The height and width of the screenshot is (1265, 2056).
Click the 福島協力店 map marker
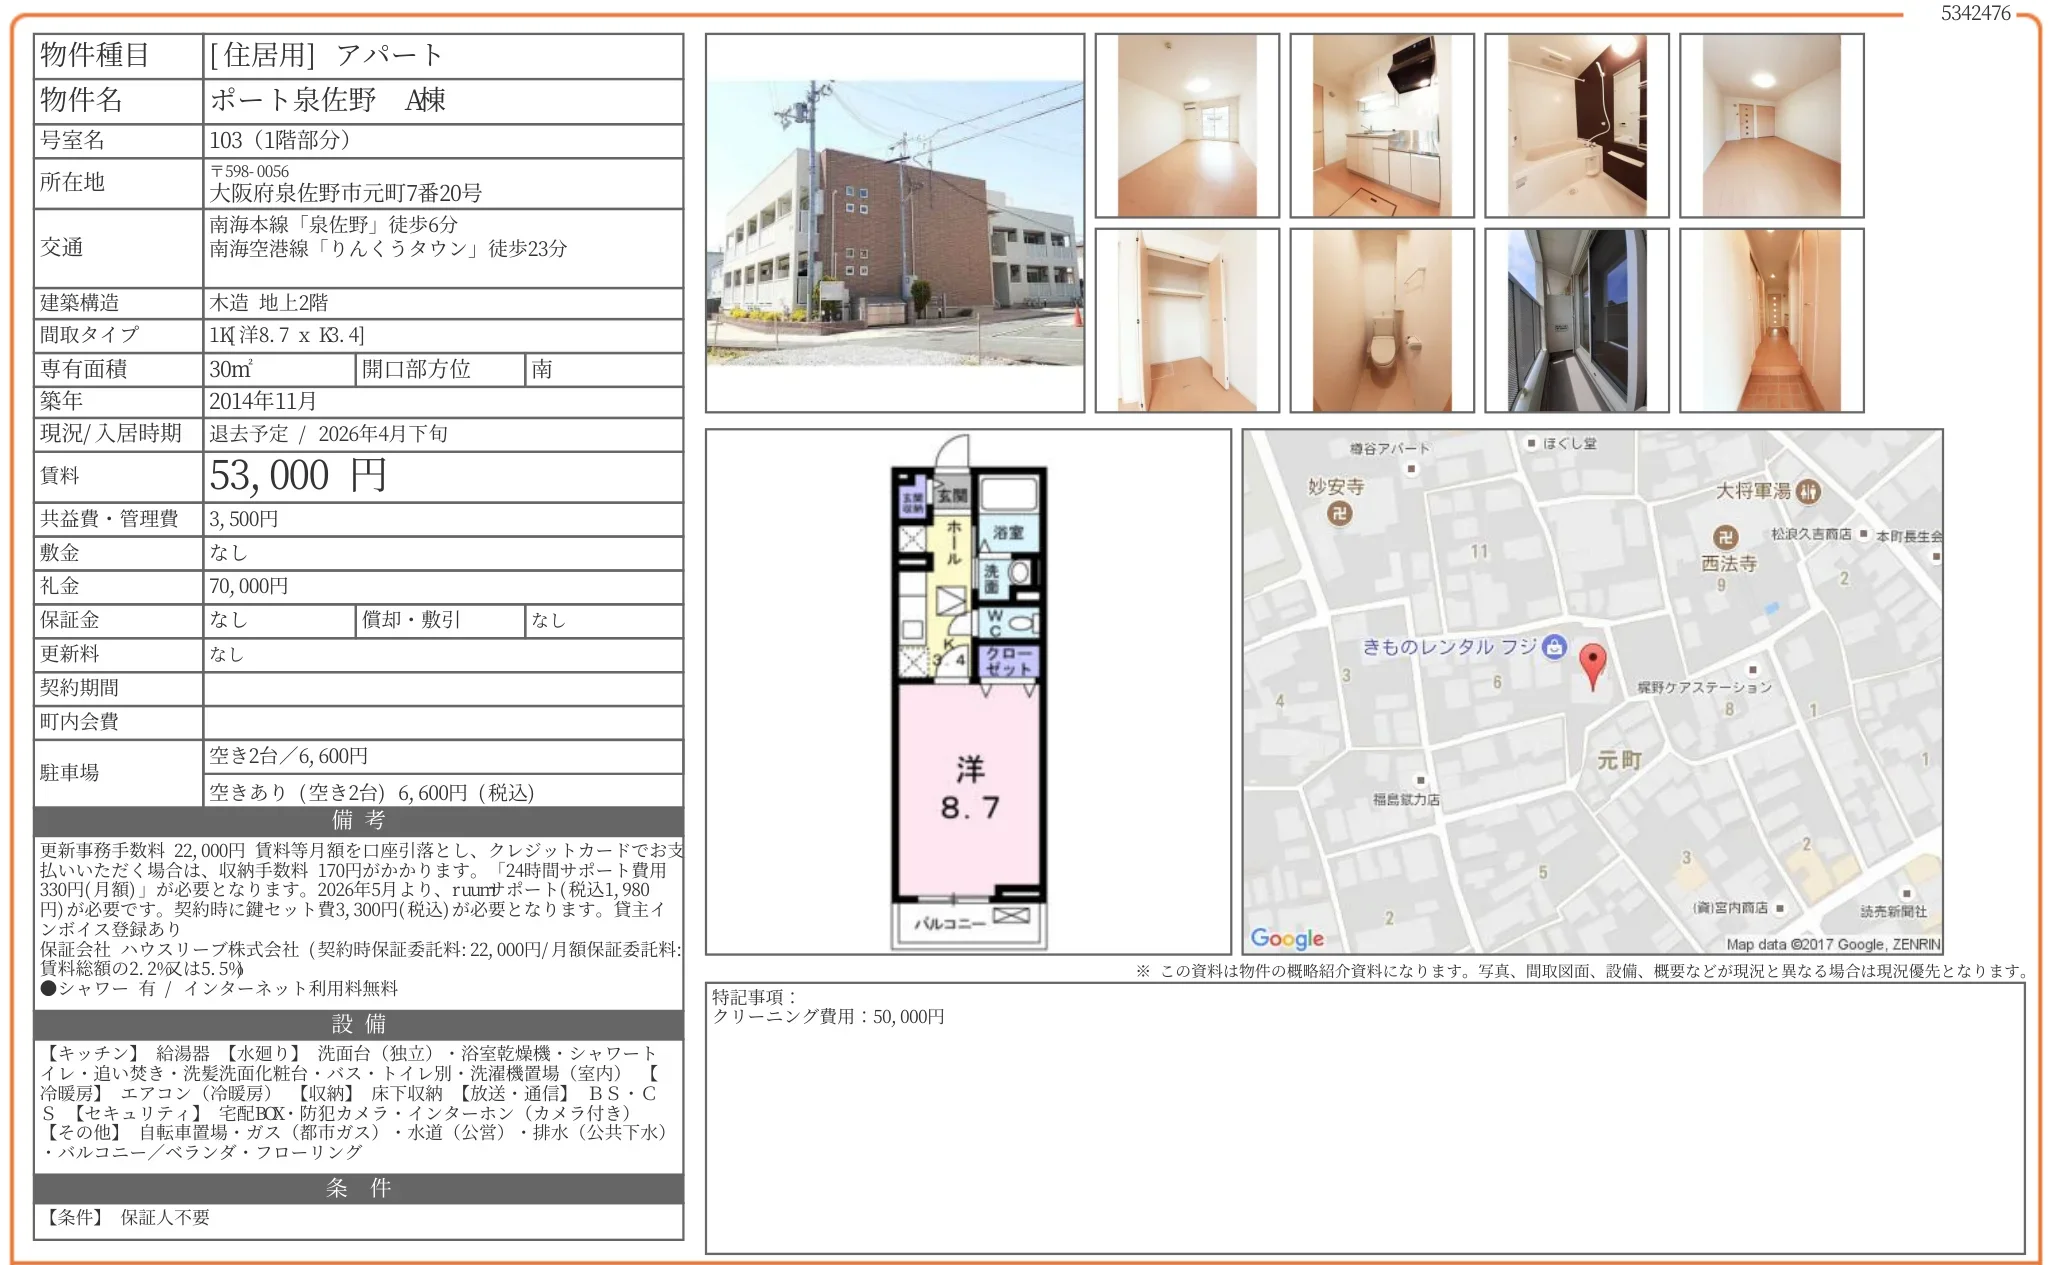[x=1420, y=780]
